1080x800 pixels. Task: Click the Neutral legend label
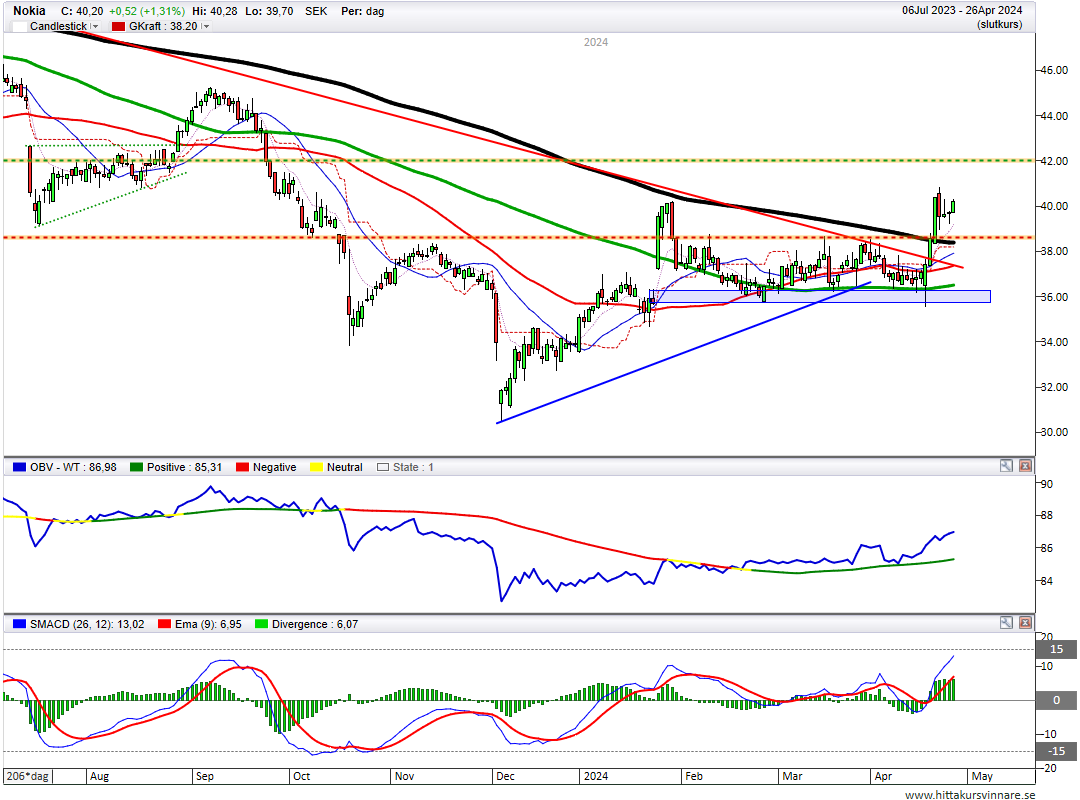344,467
